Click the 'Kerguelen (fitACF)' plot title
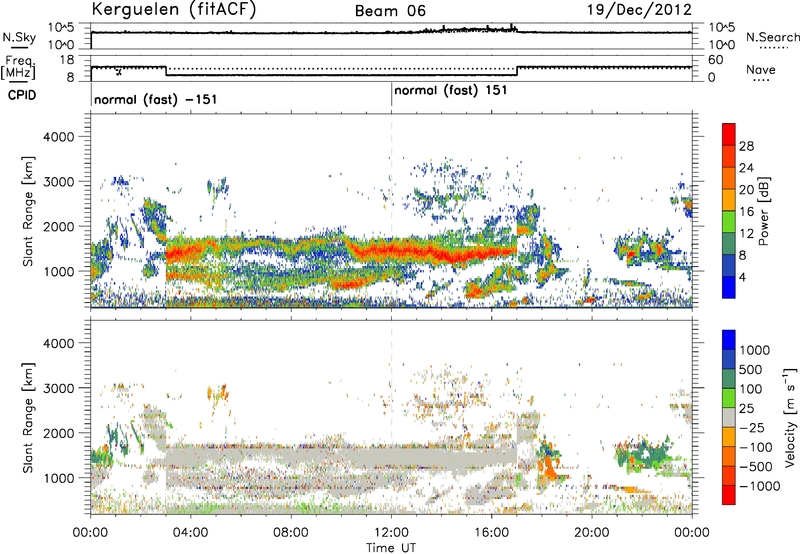The width and height of the screenshot is (800, 554). click(173, 10)
